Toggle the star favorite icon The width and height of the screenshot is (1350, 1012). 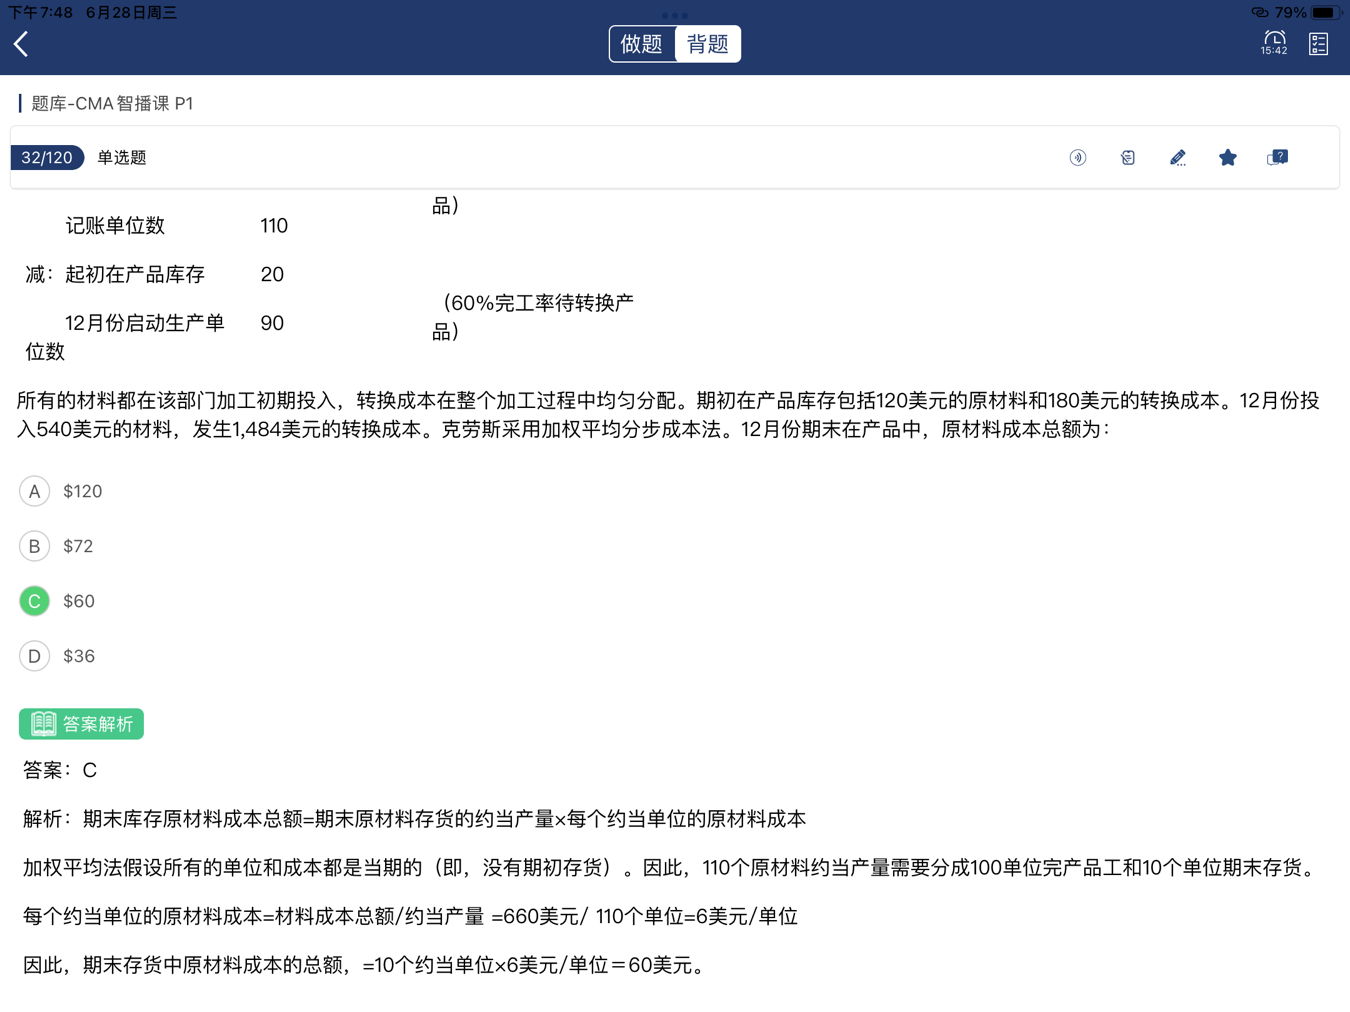point(1228,158)
